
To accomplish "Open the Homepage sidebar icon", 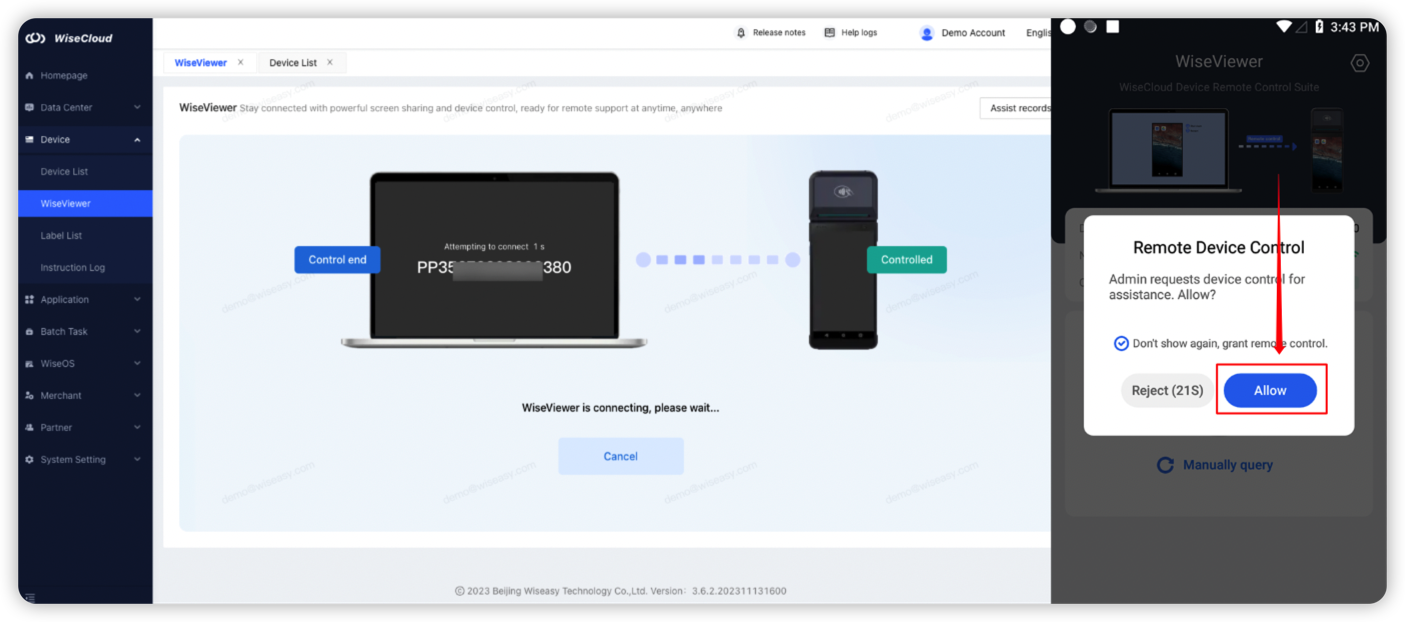I will (x=29, y=76).
